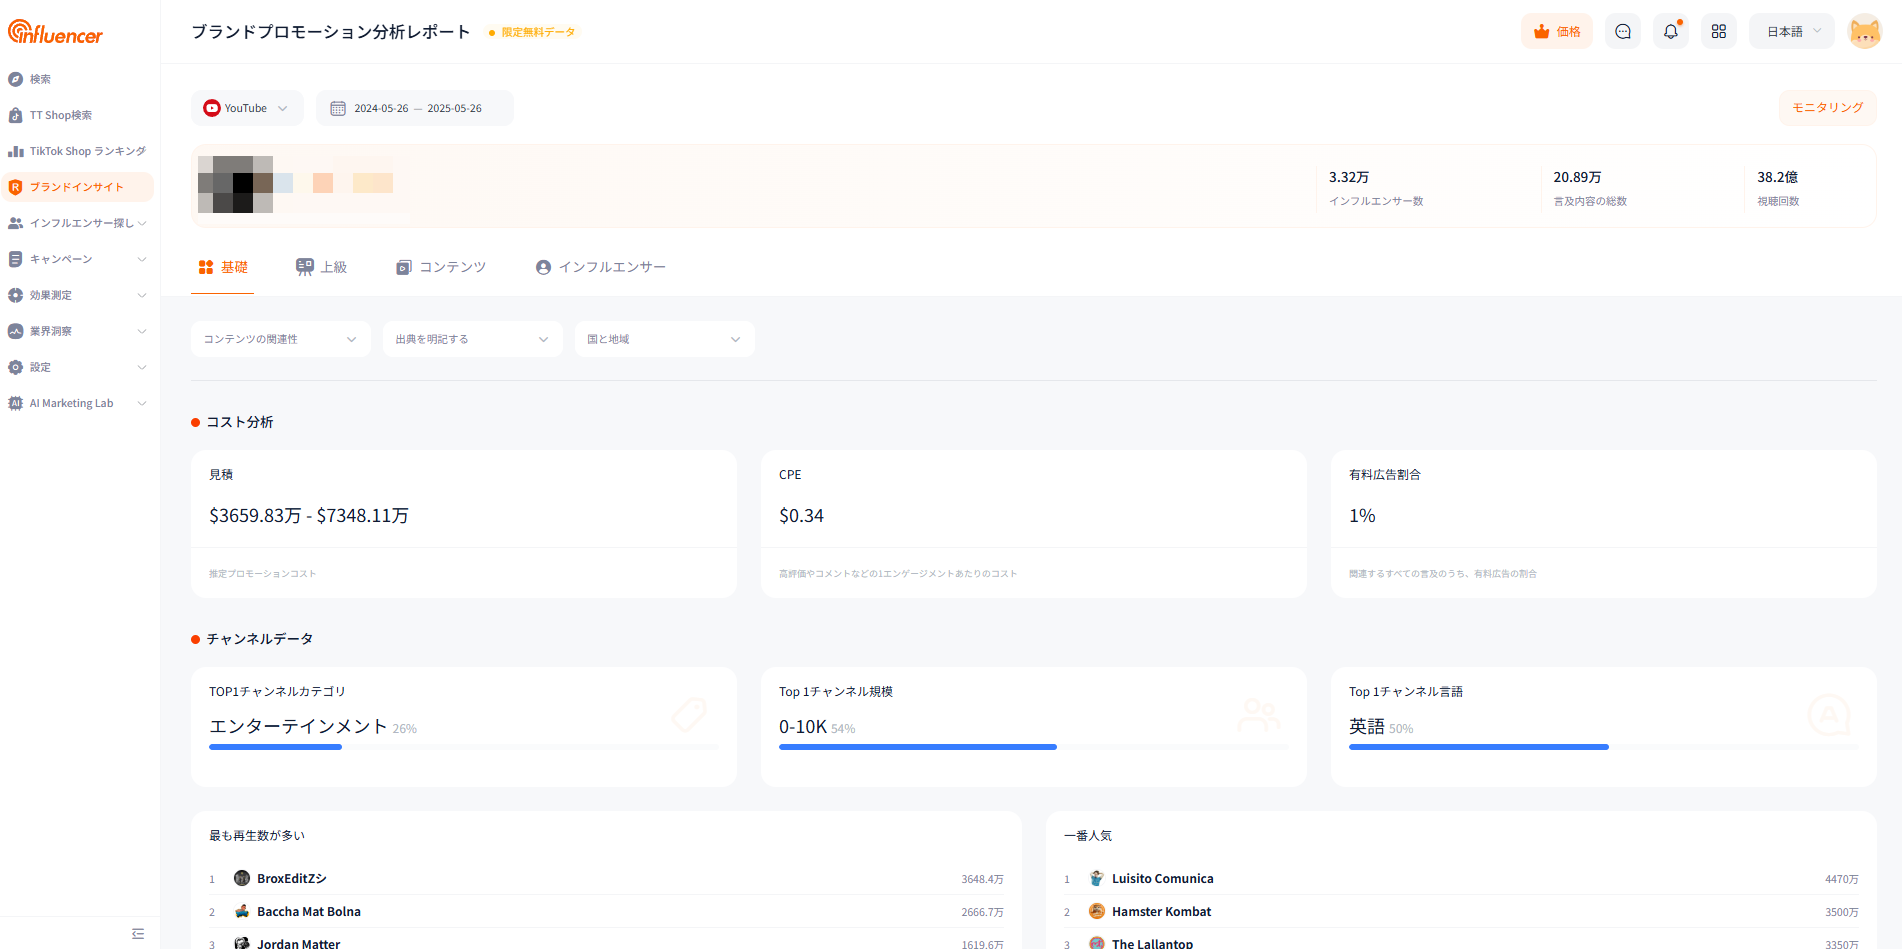1902x949 pixels.
Task: Switch to the インフルエンサー tab
Action: click(601, 267)
